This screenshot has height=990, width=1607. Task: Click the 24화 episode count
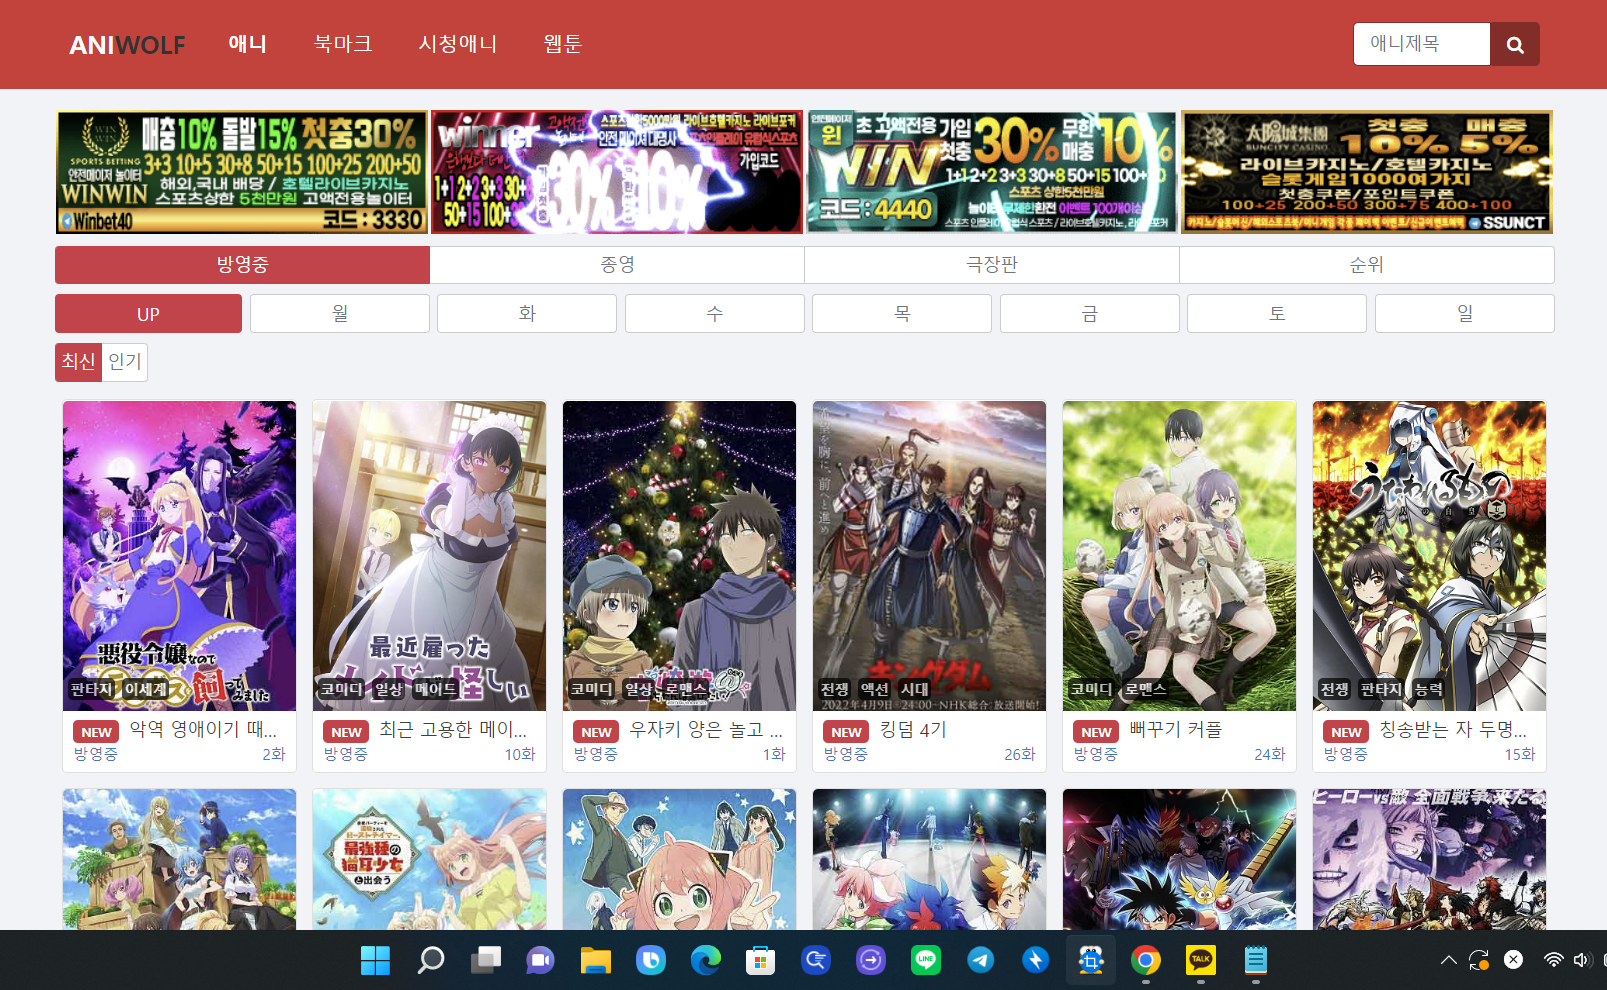coord(1270,755)
